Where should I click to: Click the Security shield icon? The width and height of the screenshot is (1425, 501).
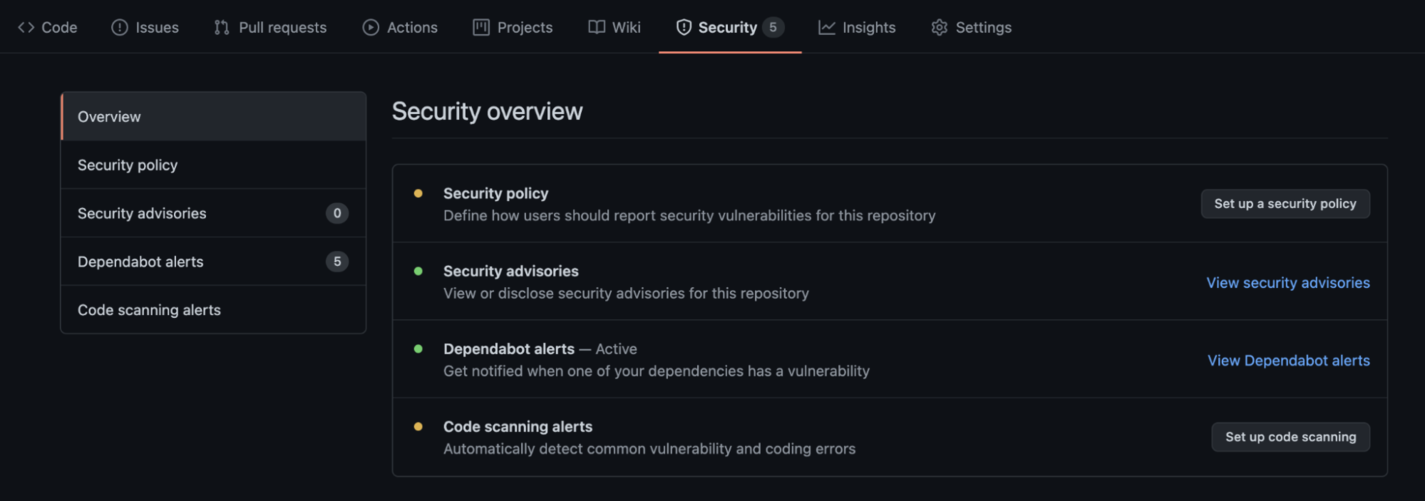684,28
